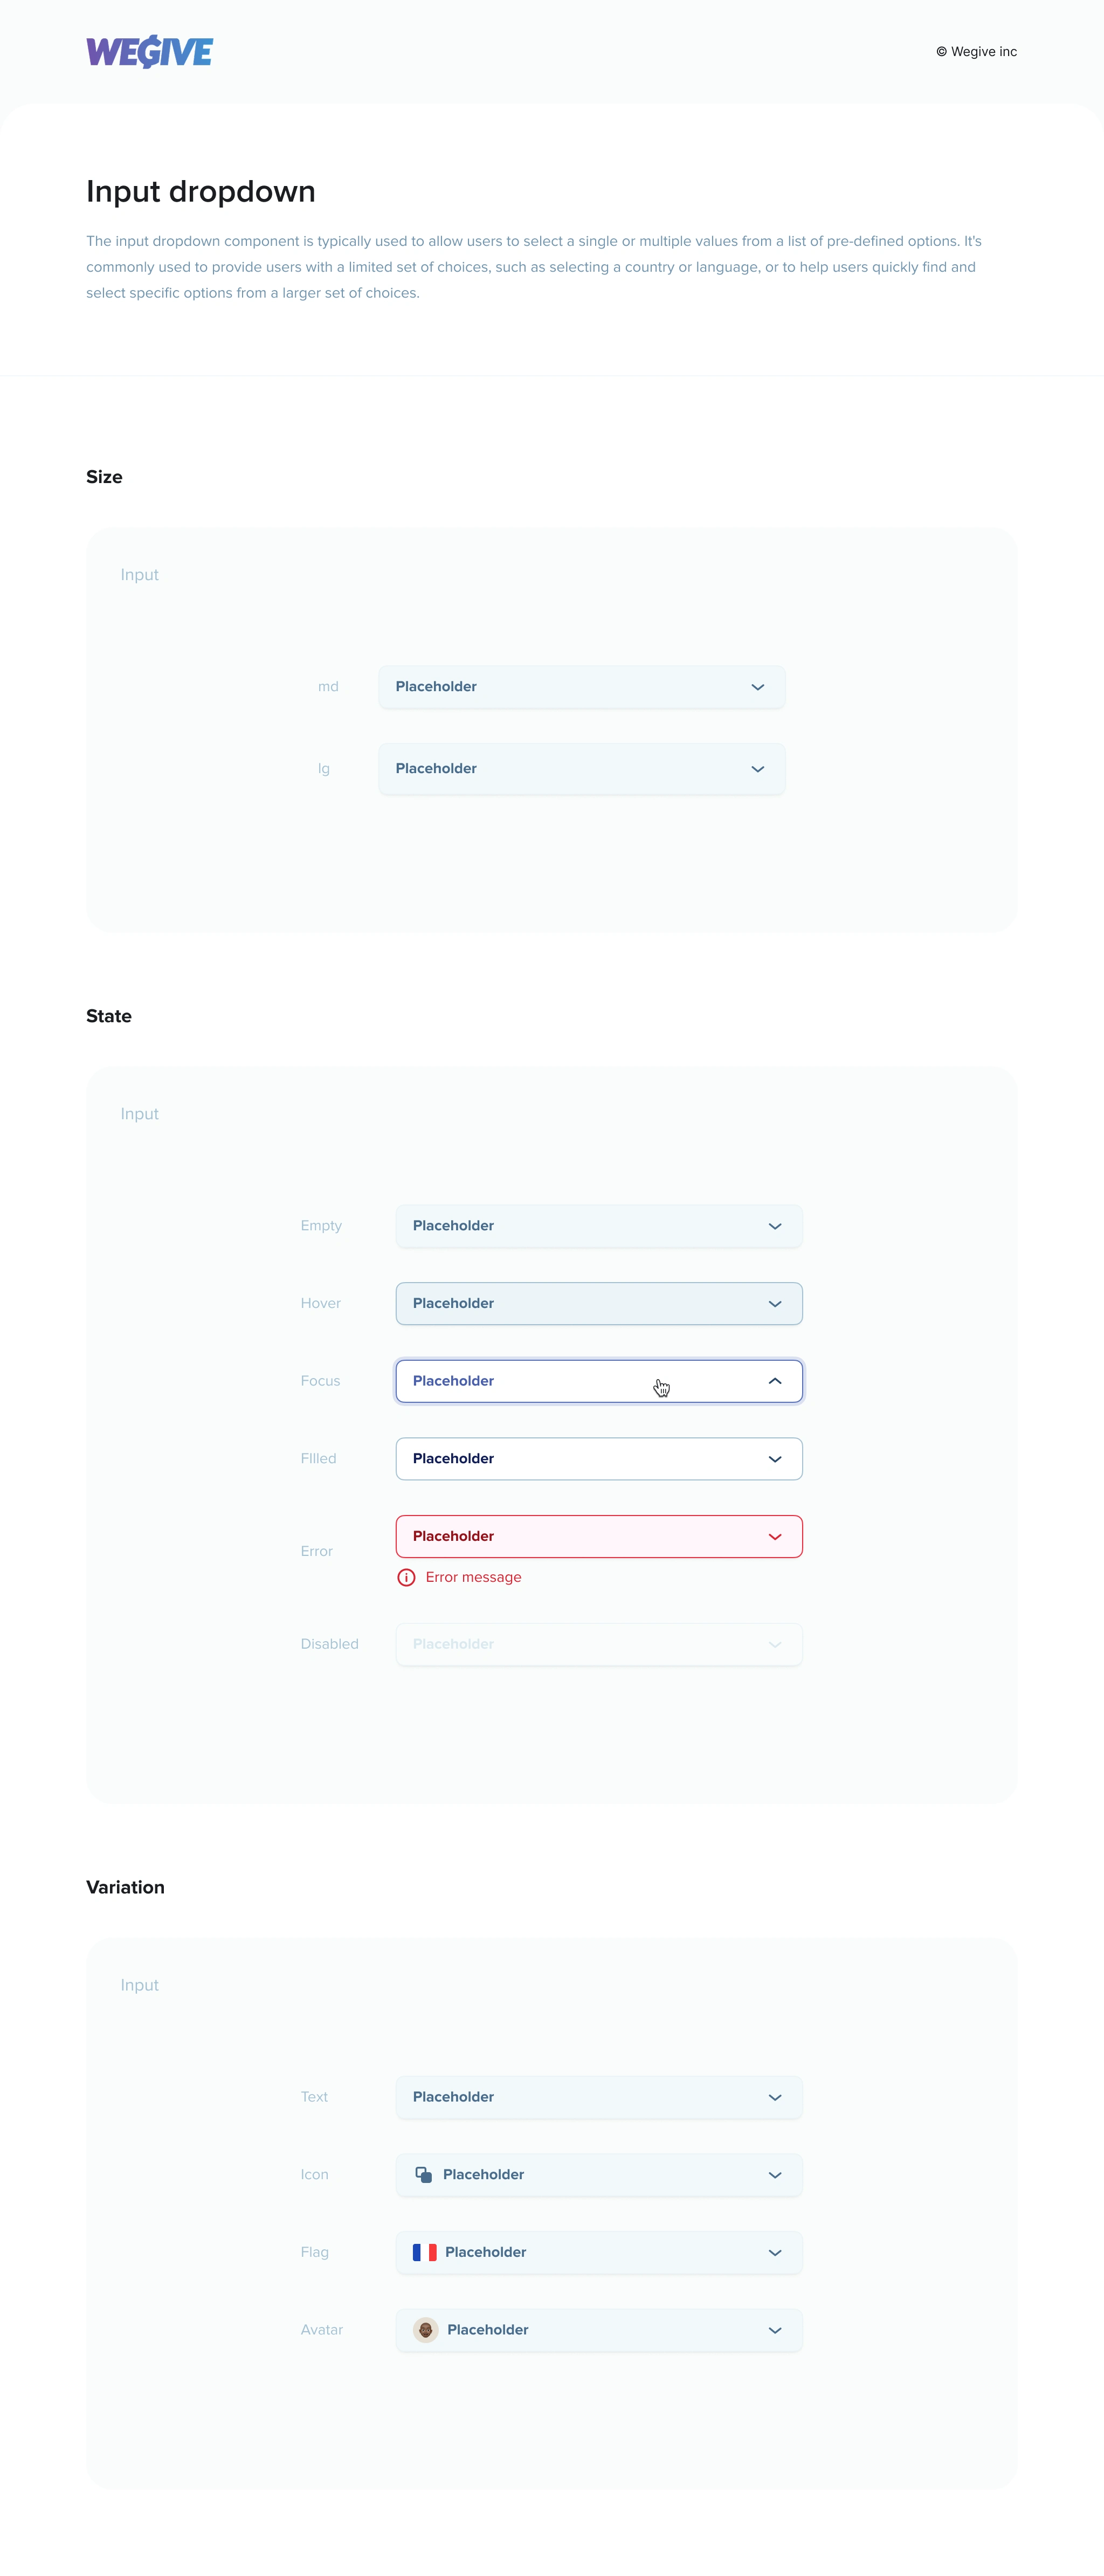Screen dimensions: 1104x2576
Task: Expand the Empty state dropdown
Action: coord(598,1226)
